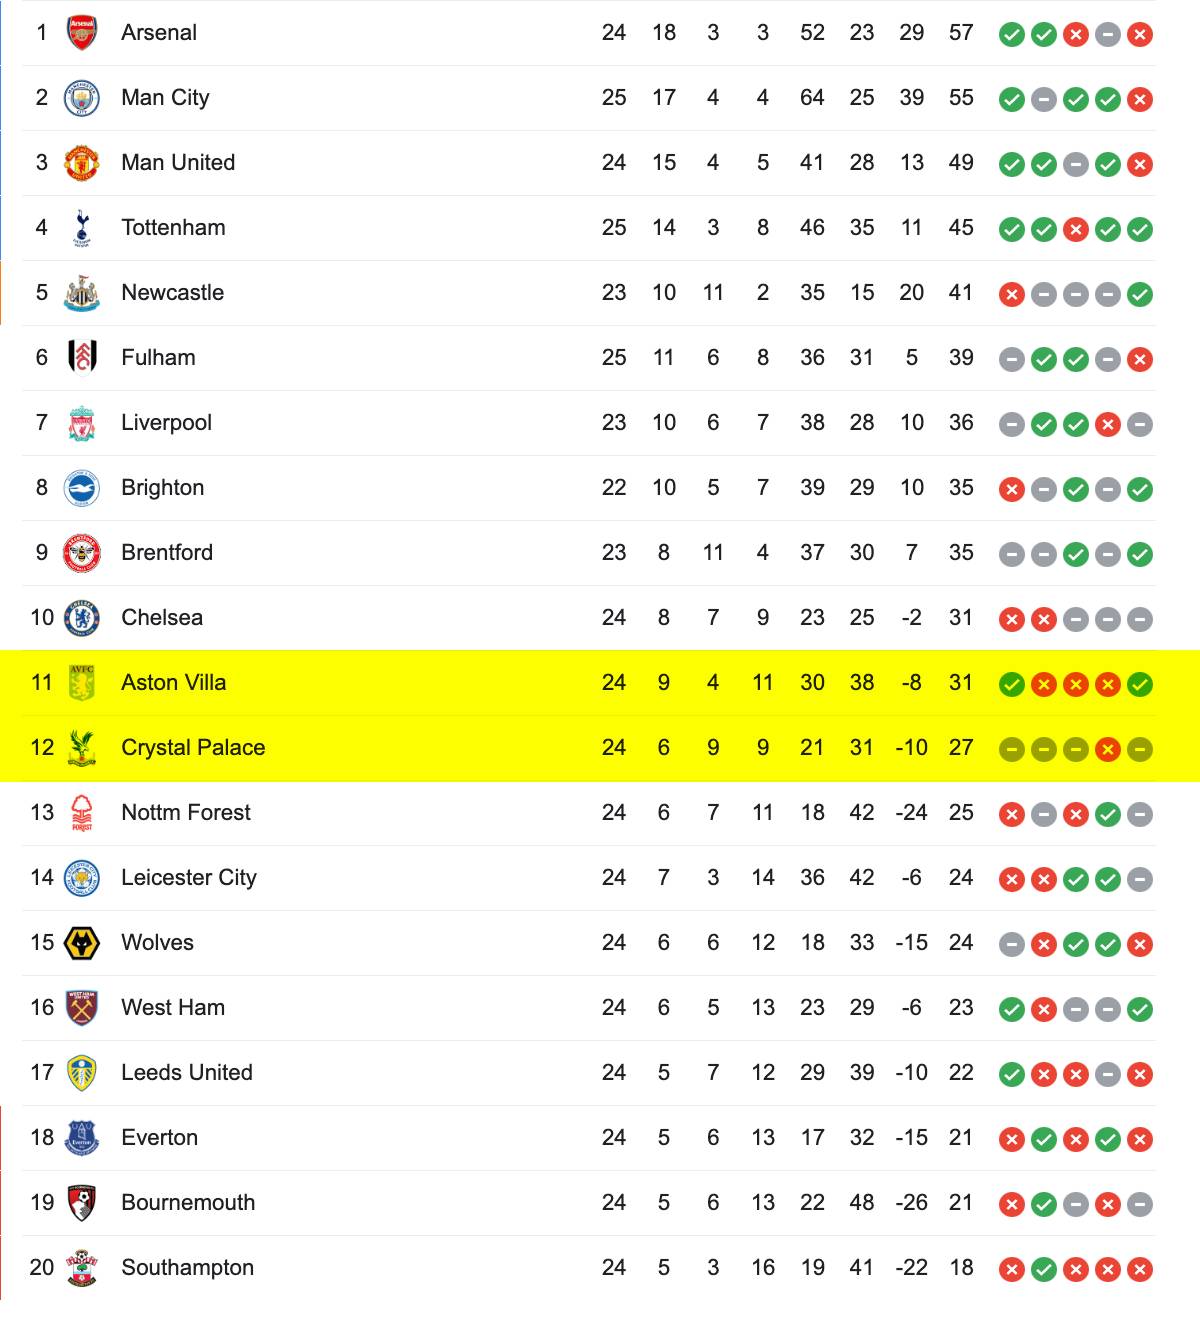Image resolution: width=1200 pixels, height=1332 pixels.
Task: Click the Arsenal club crest
Action: click(82, 33)
